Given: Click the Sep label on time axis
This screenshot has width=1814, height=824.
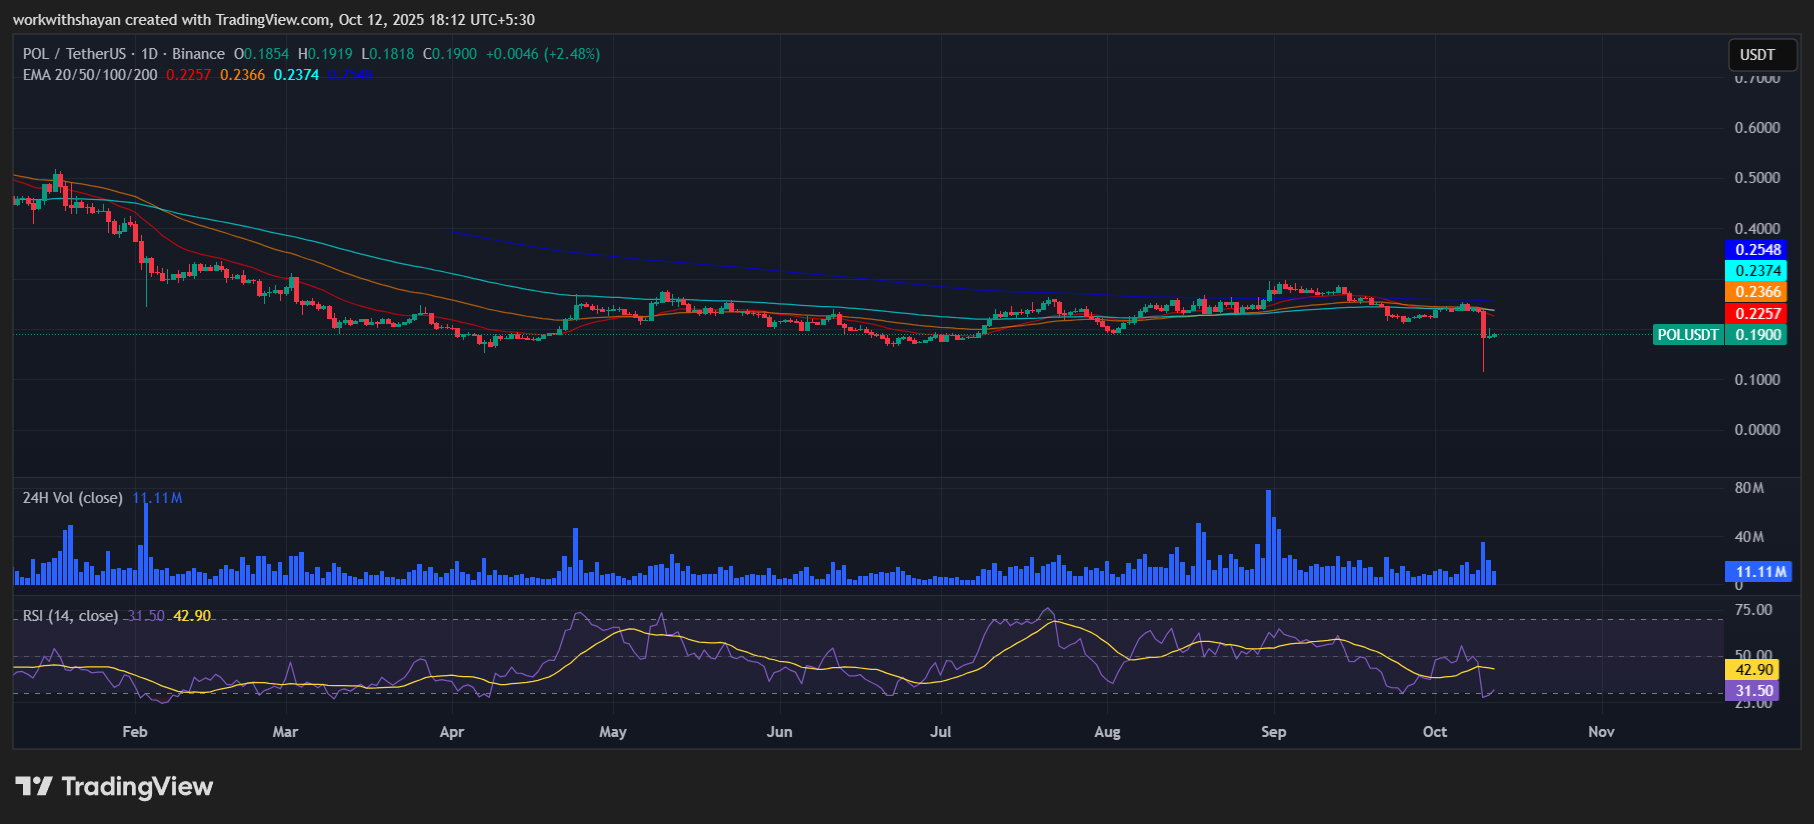Looking at the screenshot, I should (x=1273, y=732).
